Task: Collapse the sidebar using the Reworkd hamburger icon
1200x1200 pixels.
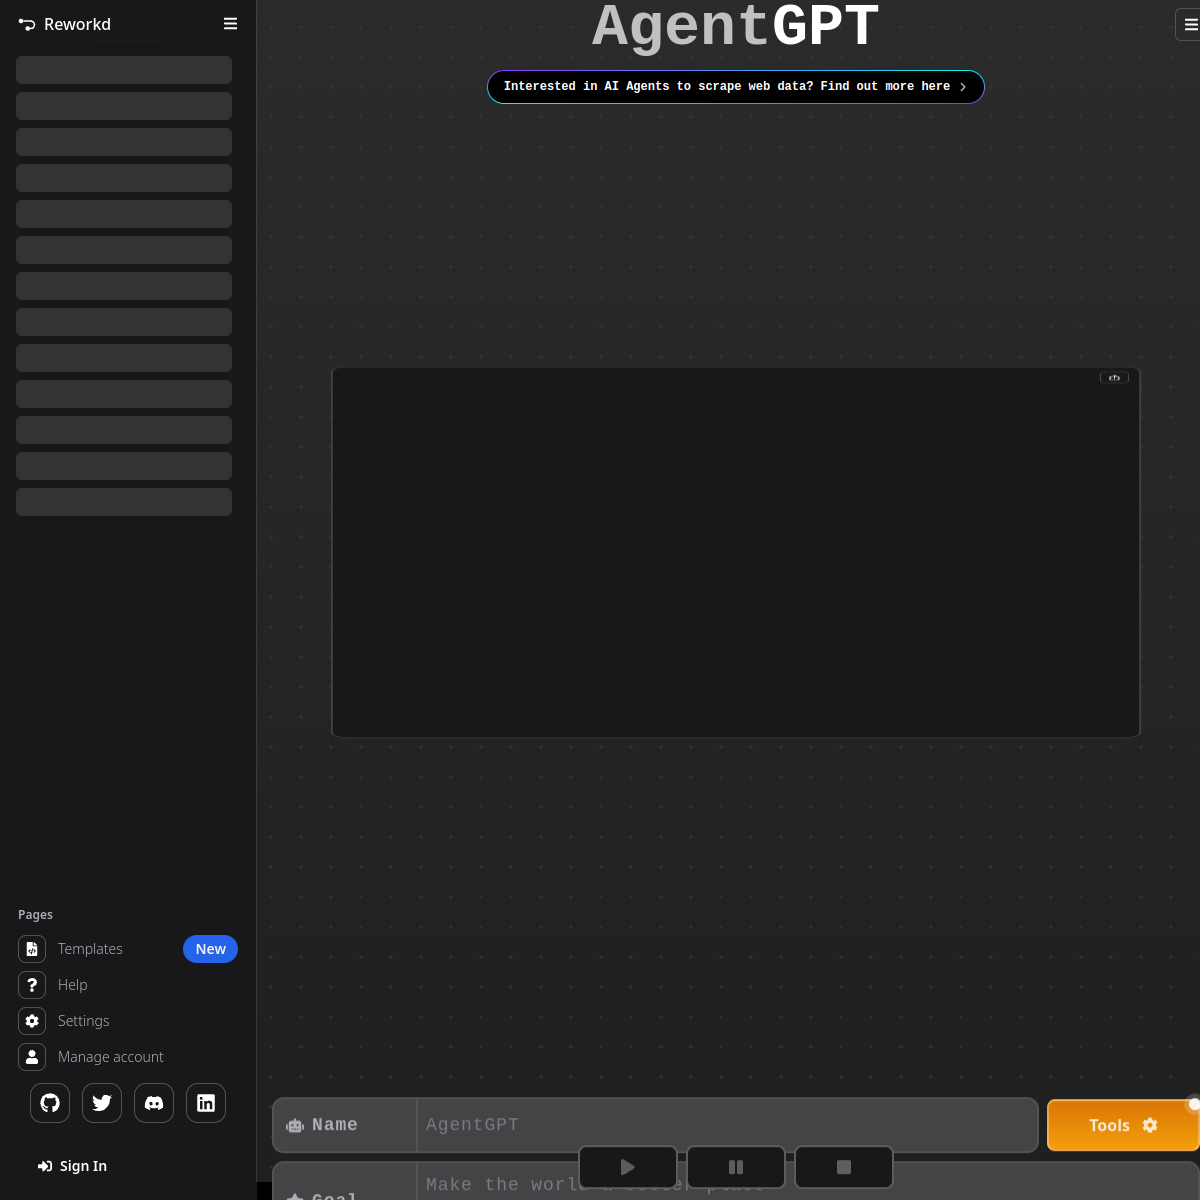Action: (230, 24)
